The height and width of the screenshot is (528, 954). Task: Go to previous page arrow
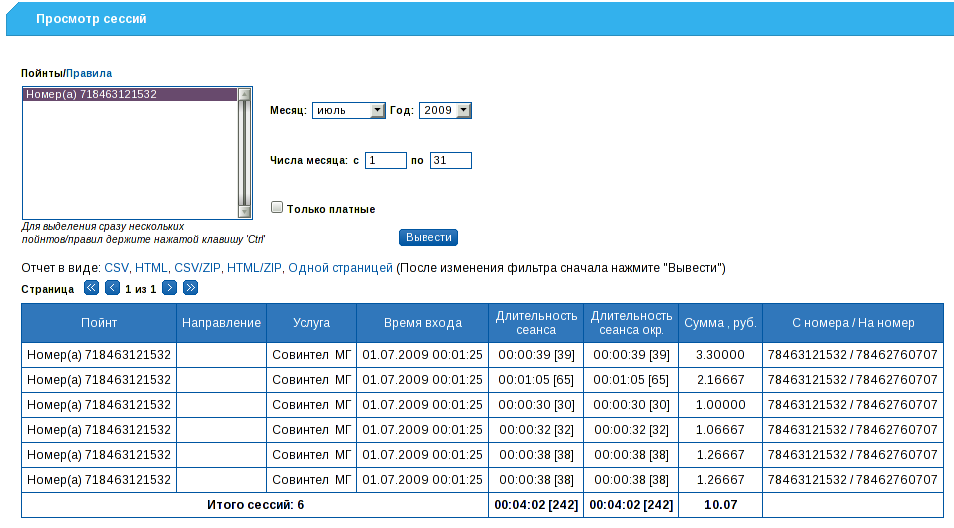pos(112,288)
